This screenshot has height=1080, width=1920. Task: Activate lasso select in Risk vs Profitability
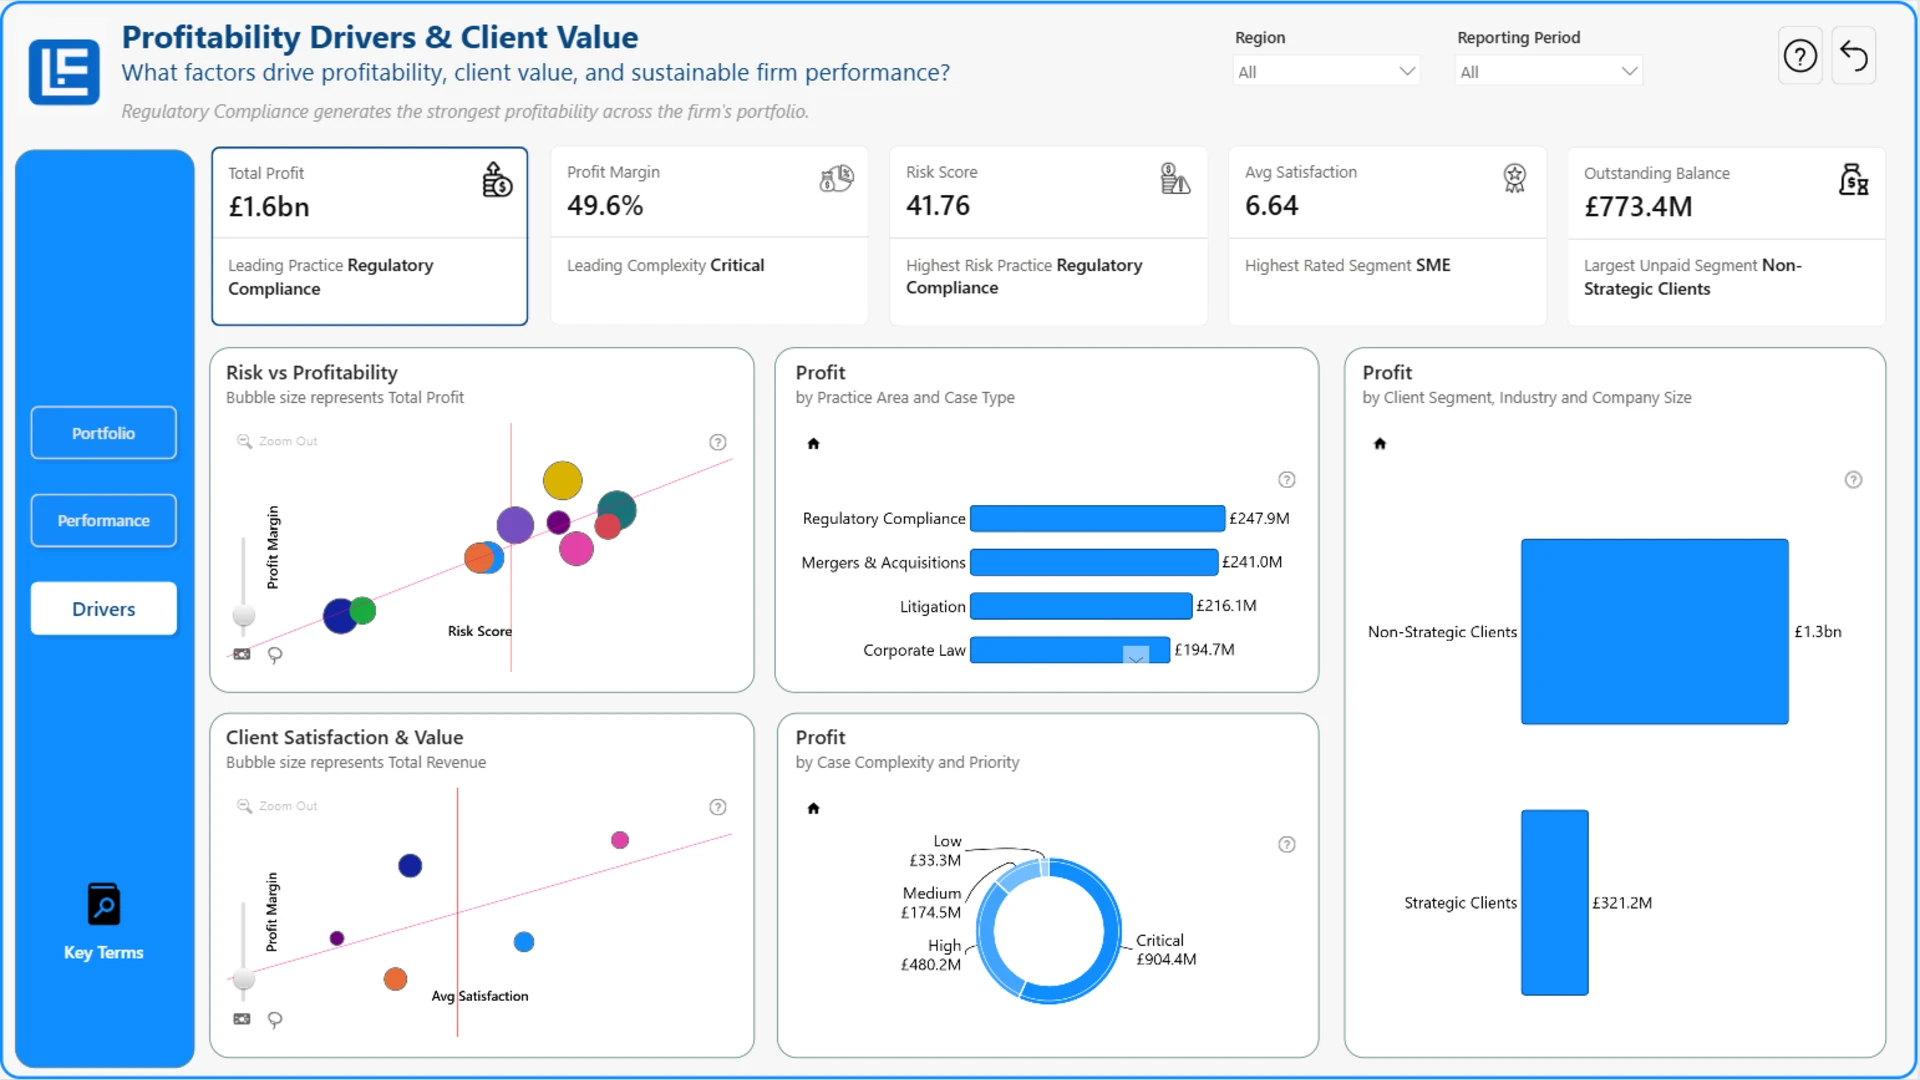[x=275, y=655]
